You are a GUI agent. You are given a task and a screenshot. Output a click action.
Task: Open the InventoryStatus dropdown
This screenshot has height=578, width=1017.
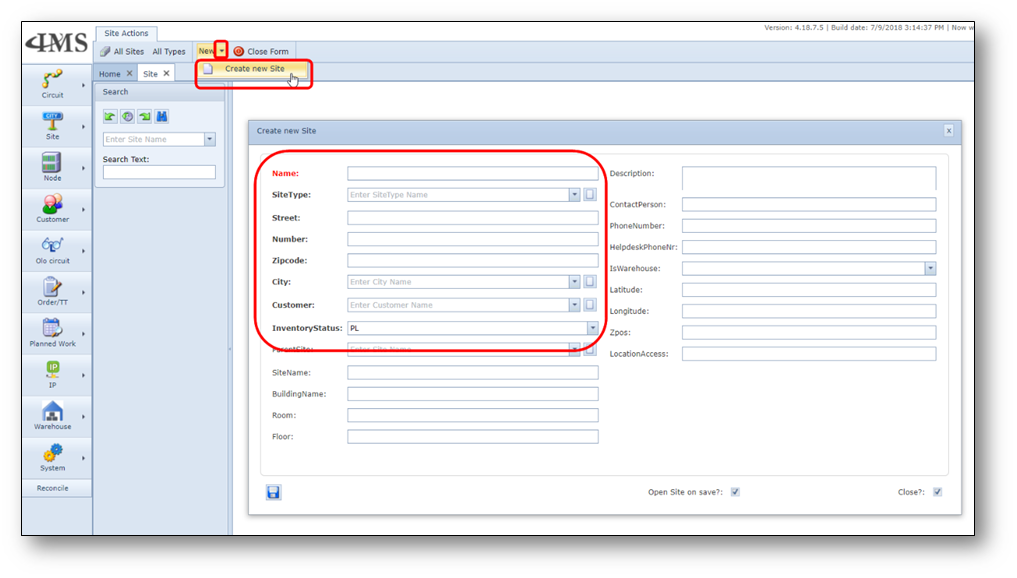tap(592, 328)
